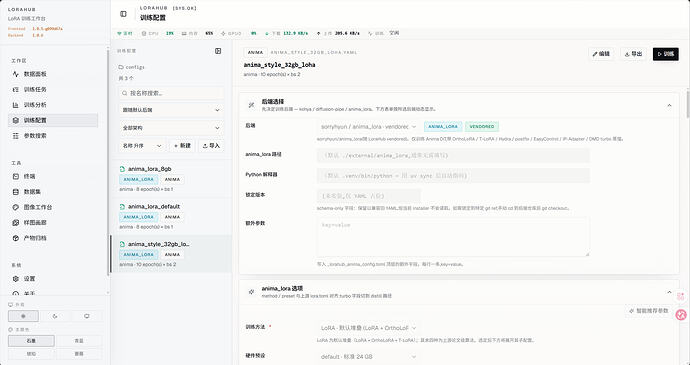
Task: Switch to dark appearance mode (moon icon)
Action: (55, 316)
